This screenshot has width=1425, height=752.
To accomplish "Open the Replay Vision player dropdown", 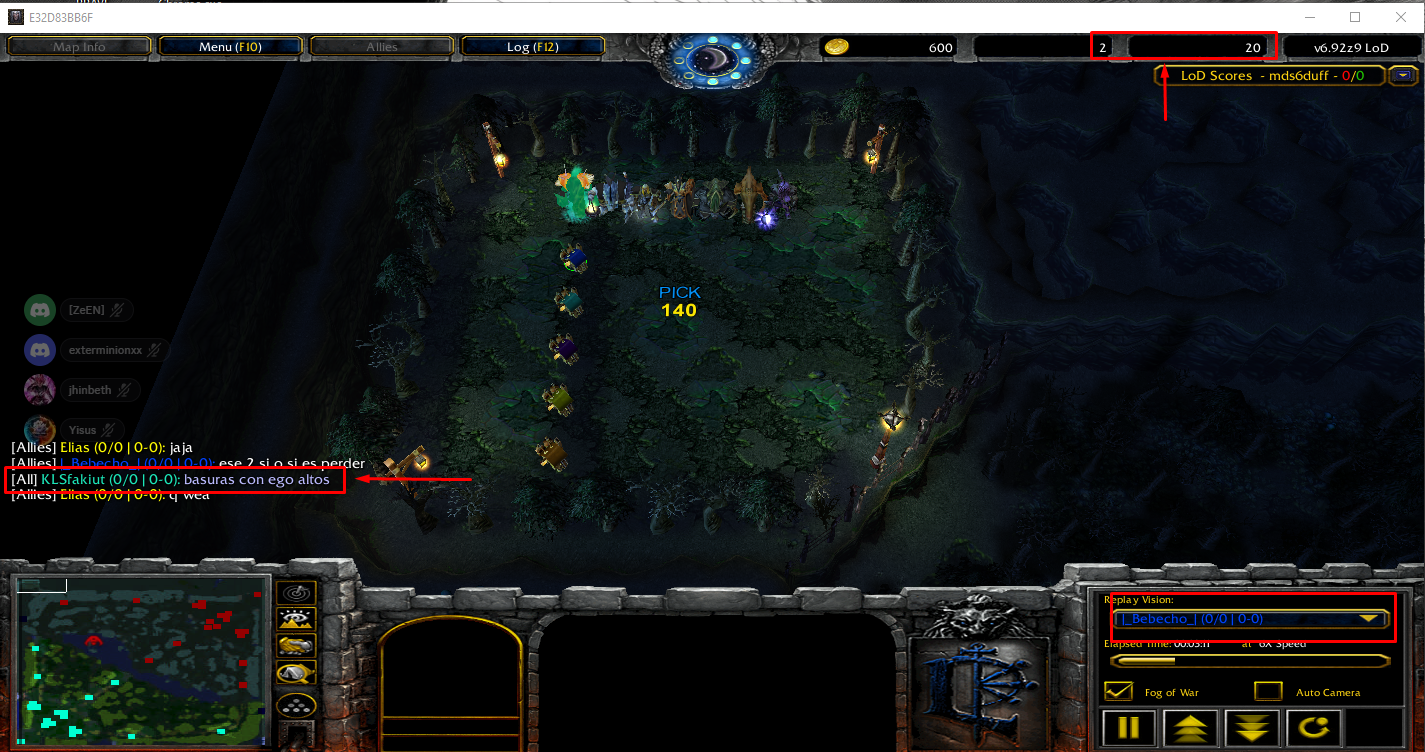I will click(1249, 619).
